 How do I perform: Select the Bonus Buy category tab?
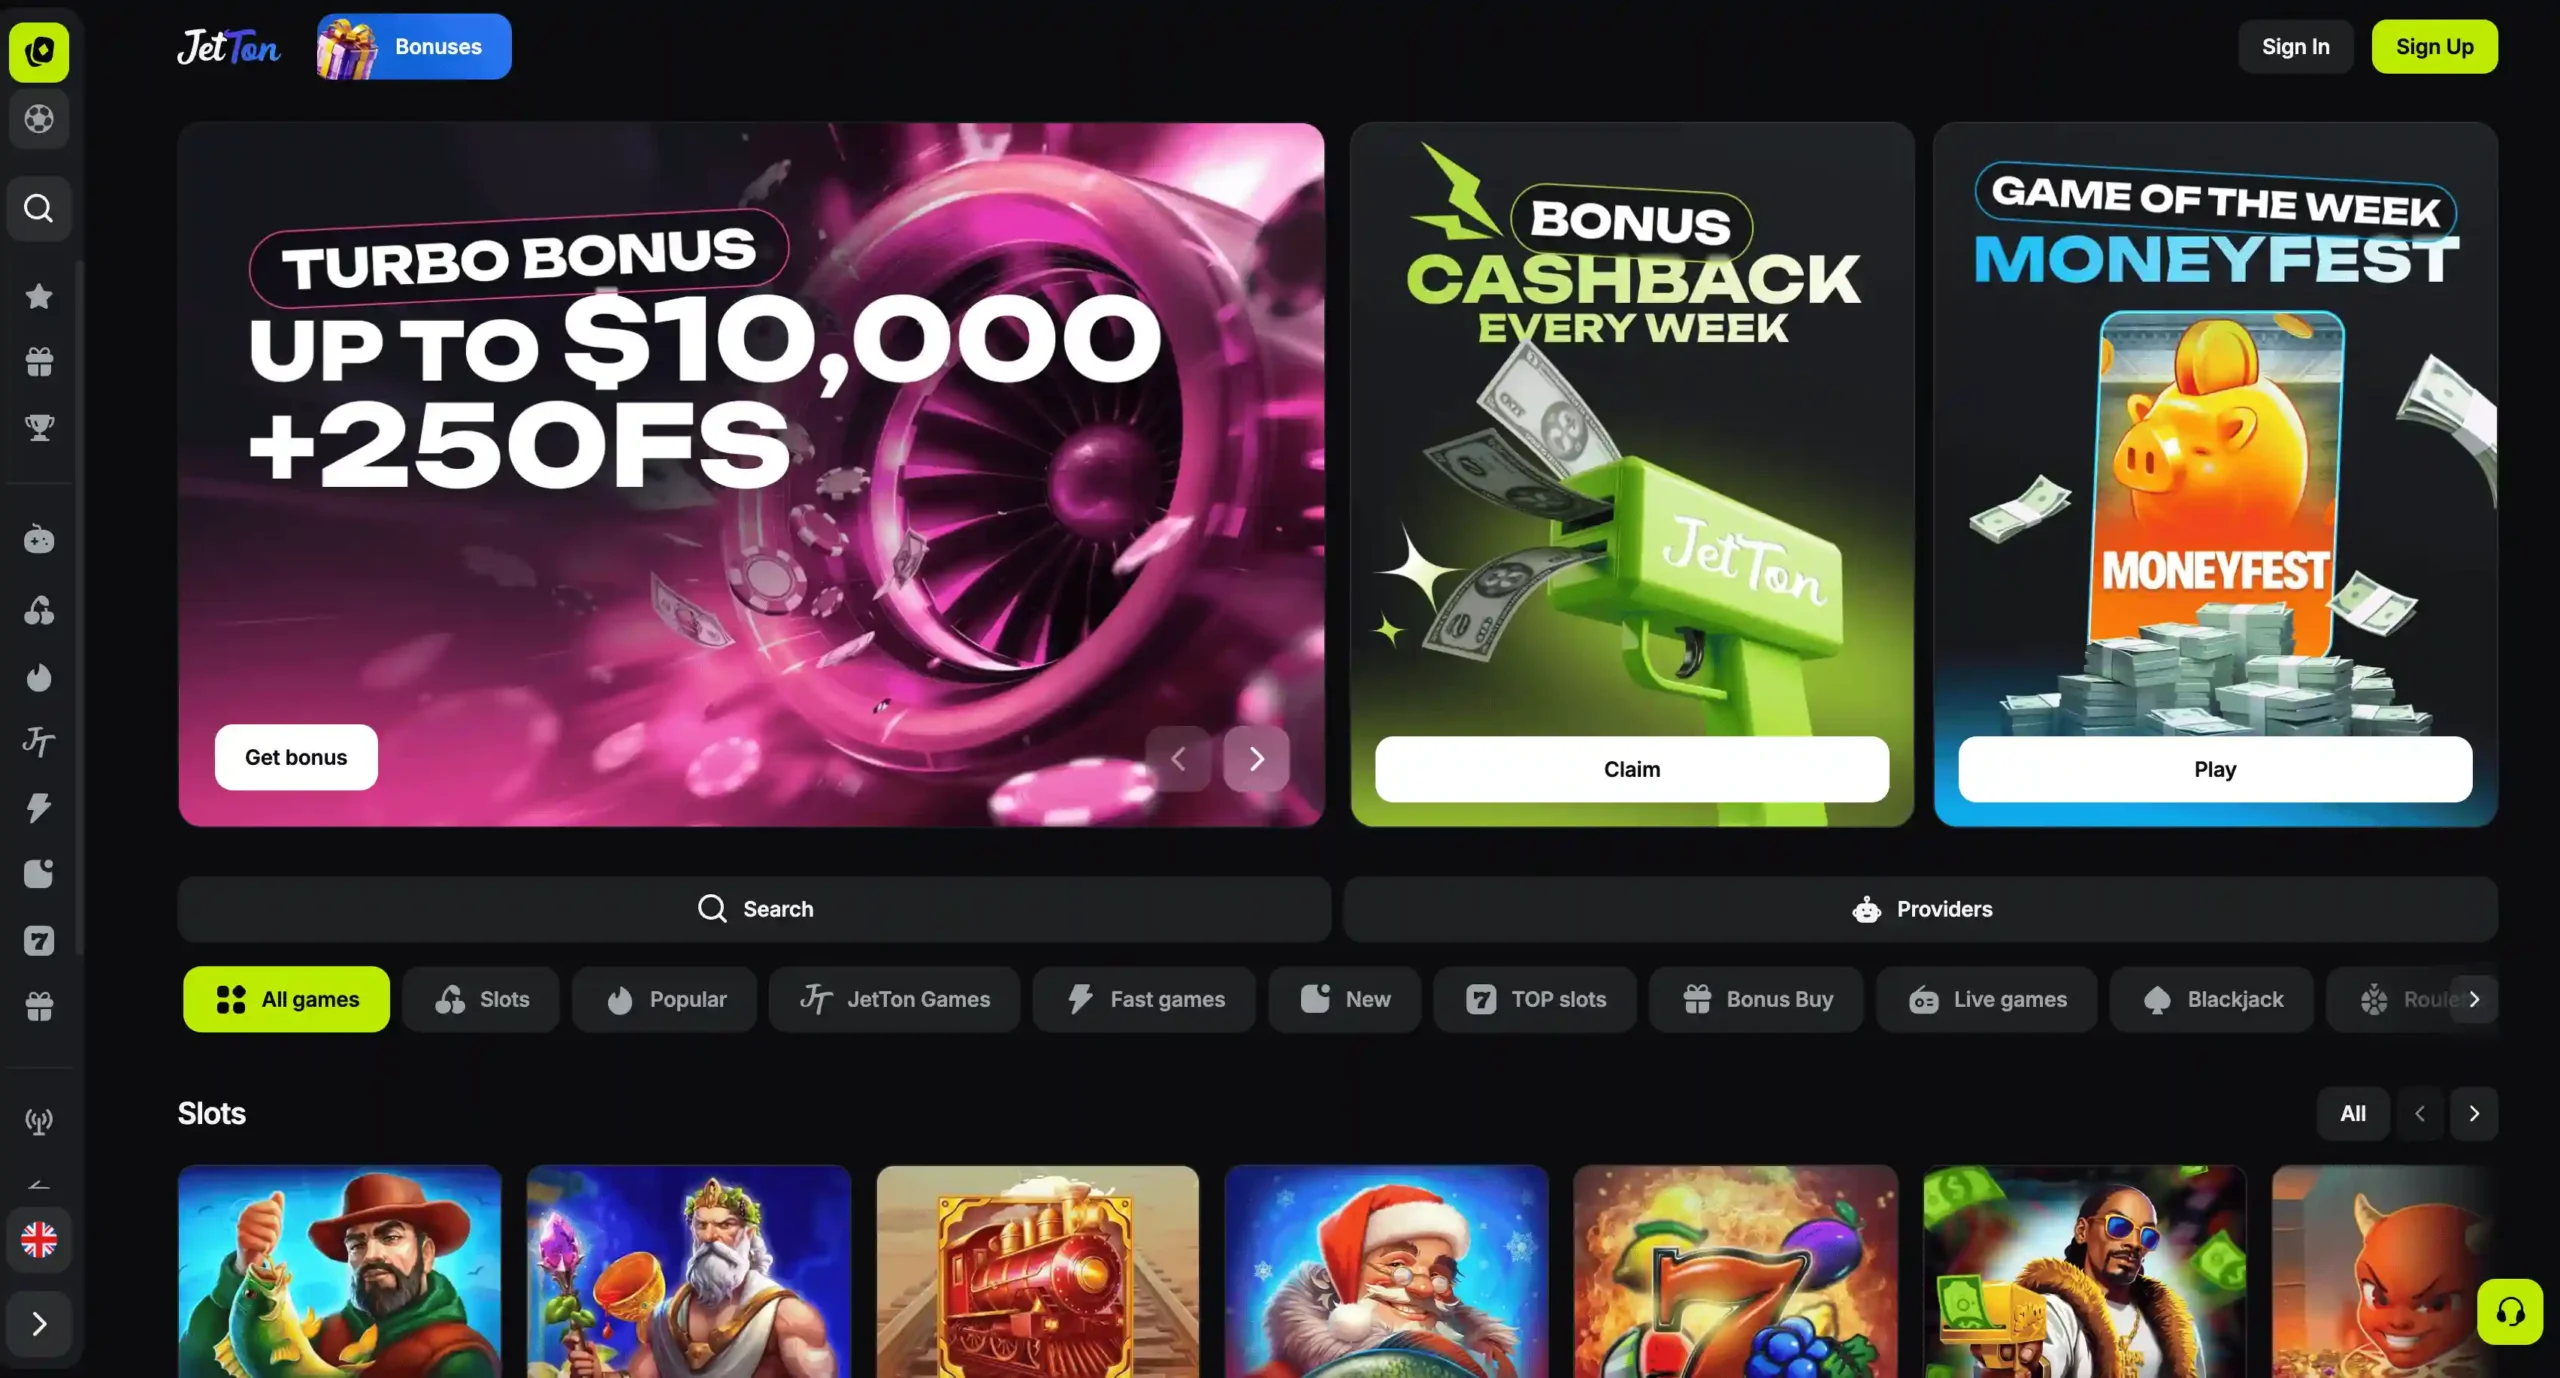click(1756, 999)
